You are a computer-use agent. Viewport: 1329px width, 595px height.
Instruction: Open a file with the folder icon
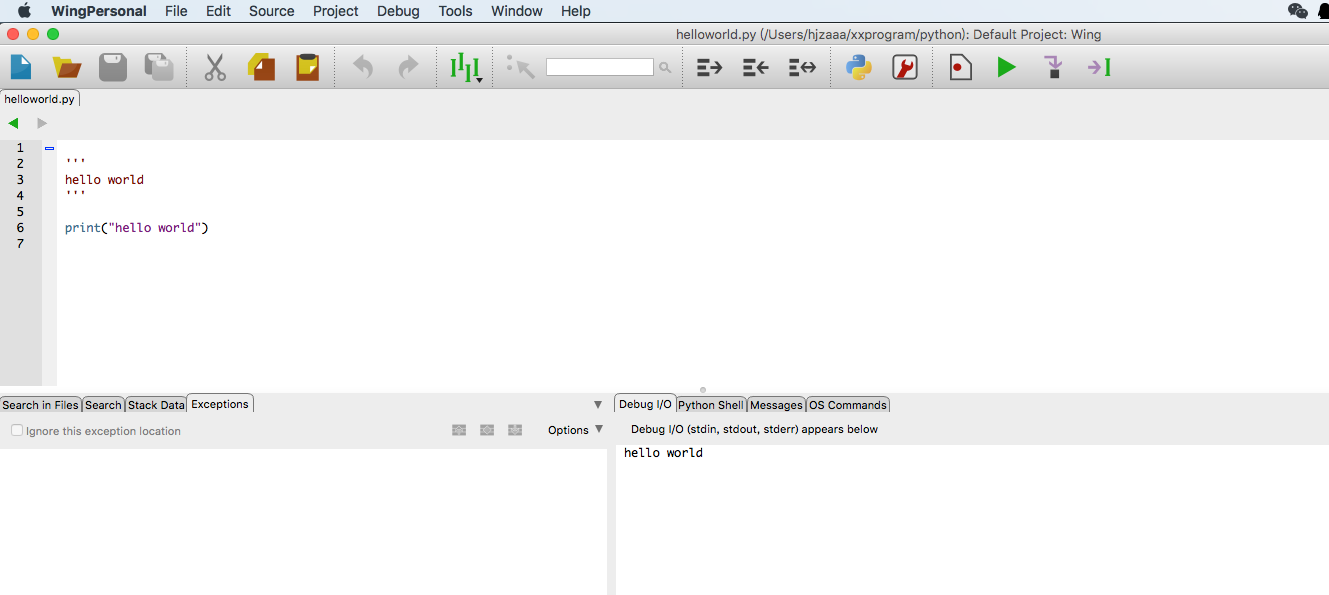(x=67, y=67)
